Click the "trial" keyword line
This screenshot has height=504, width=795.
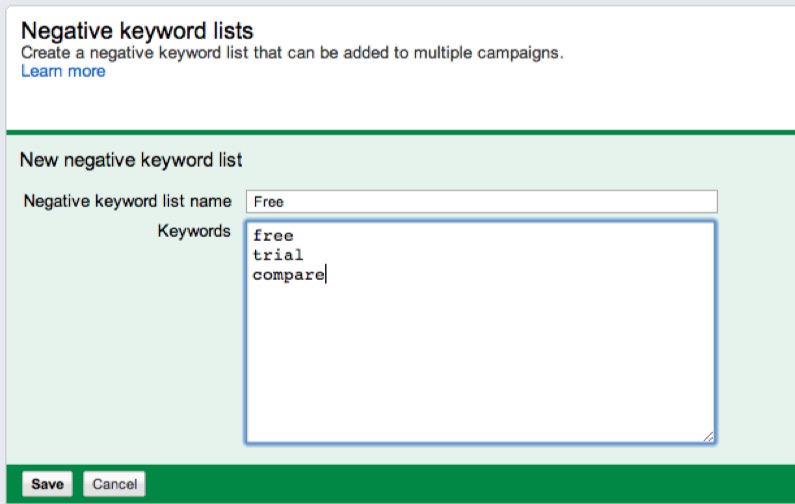pyautogui.click(x=278, y=255)
